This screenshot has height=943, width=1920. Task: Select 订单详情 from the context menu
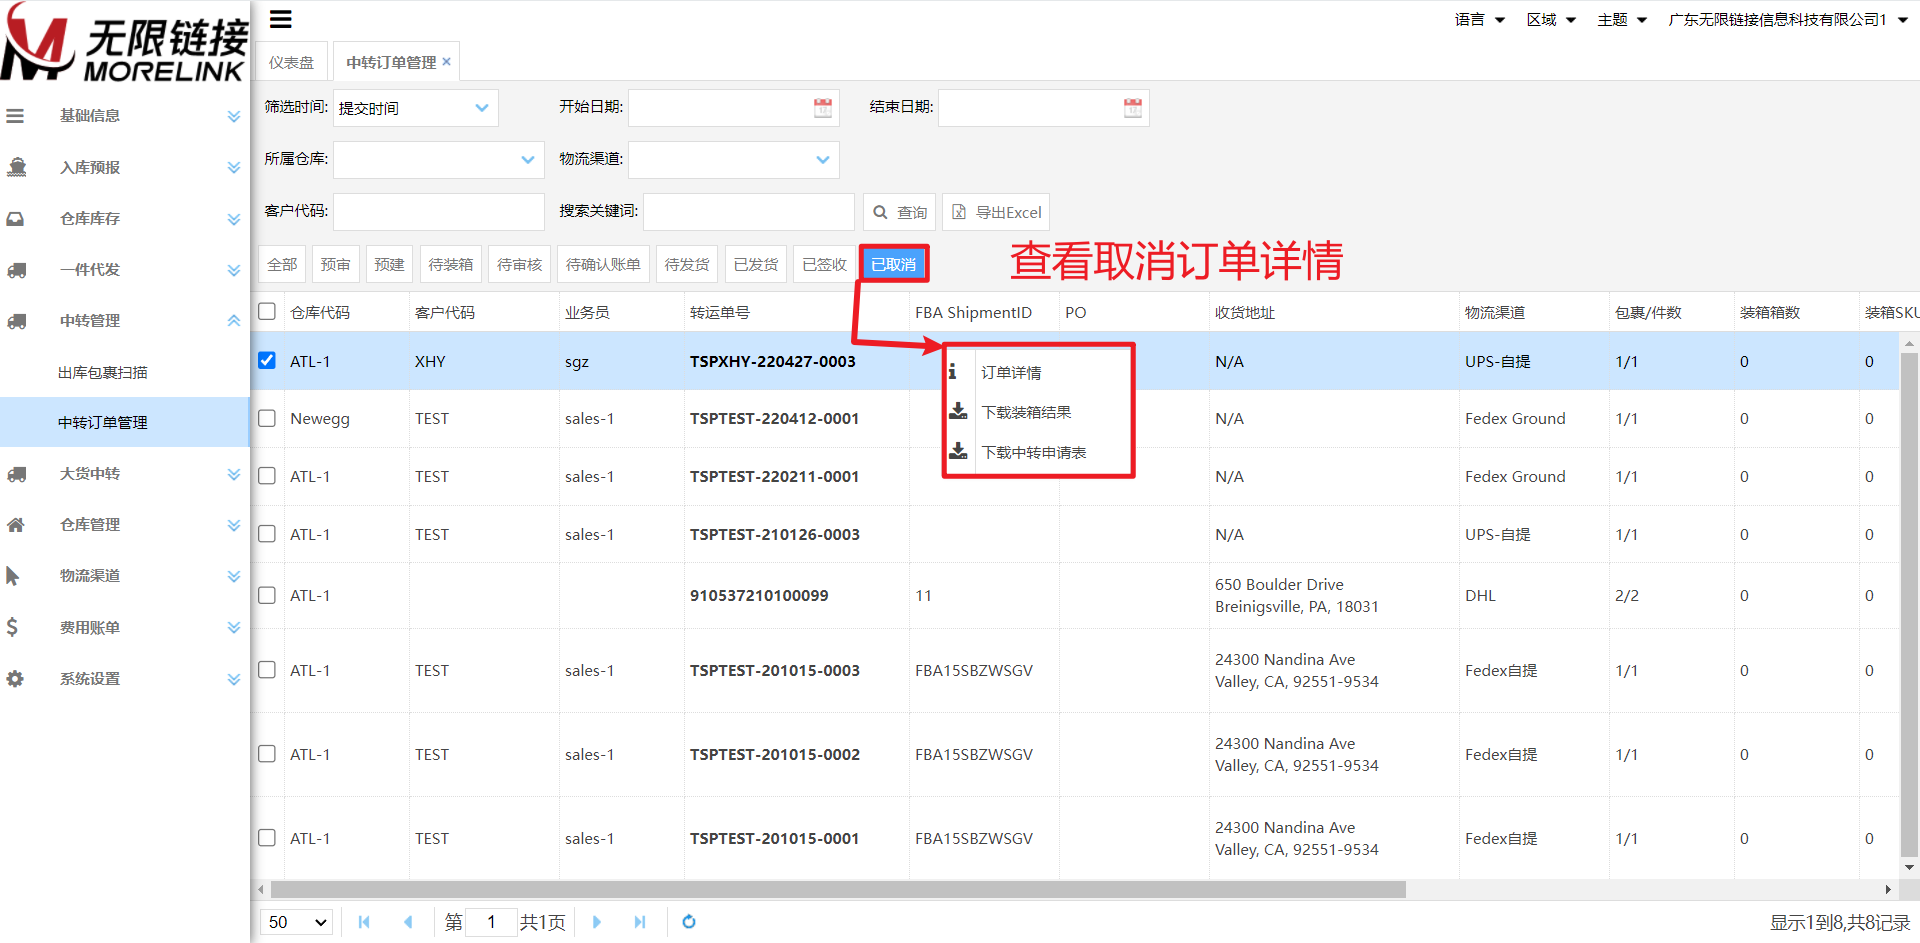click(1011, 372)
